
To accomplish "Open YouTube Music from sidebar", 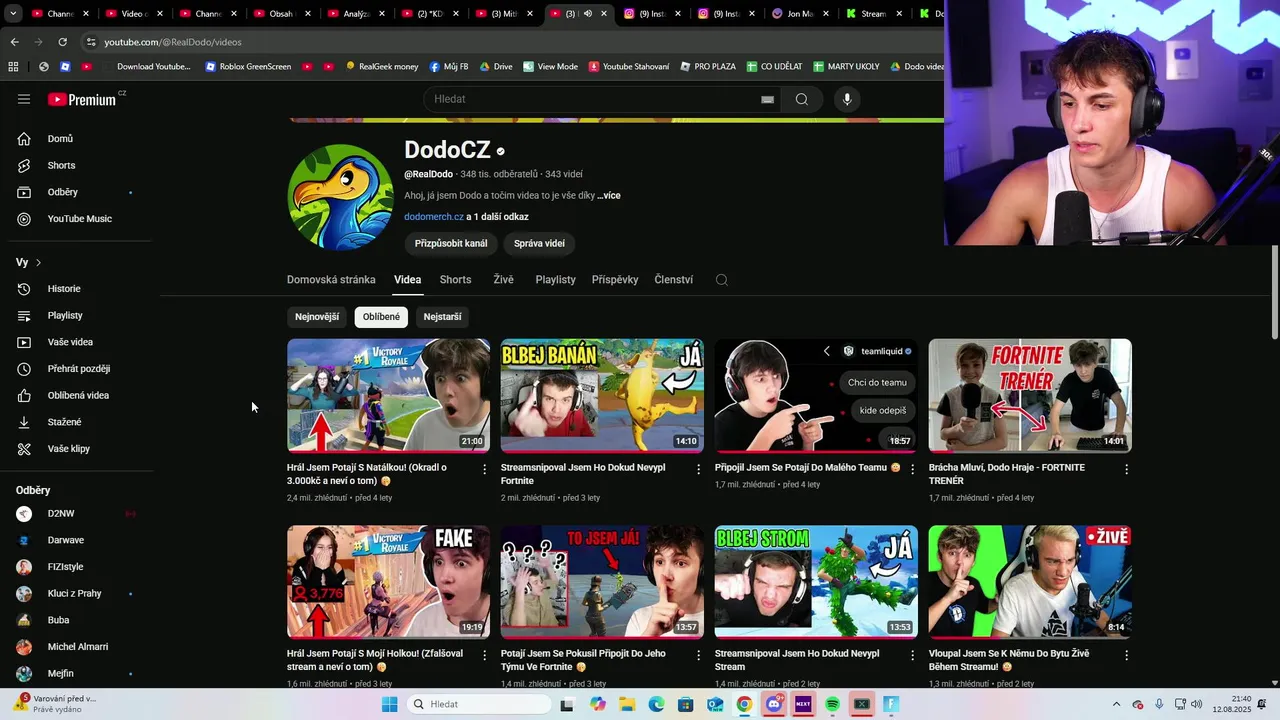I will coord(77,219).
